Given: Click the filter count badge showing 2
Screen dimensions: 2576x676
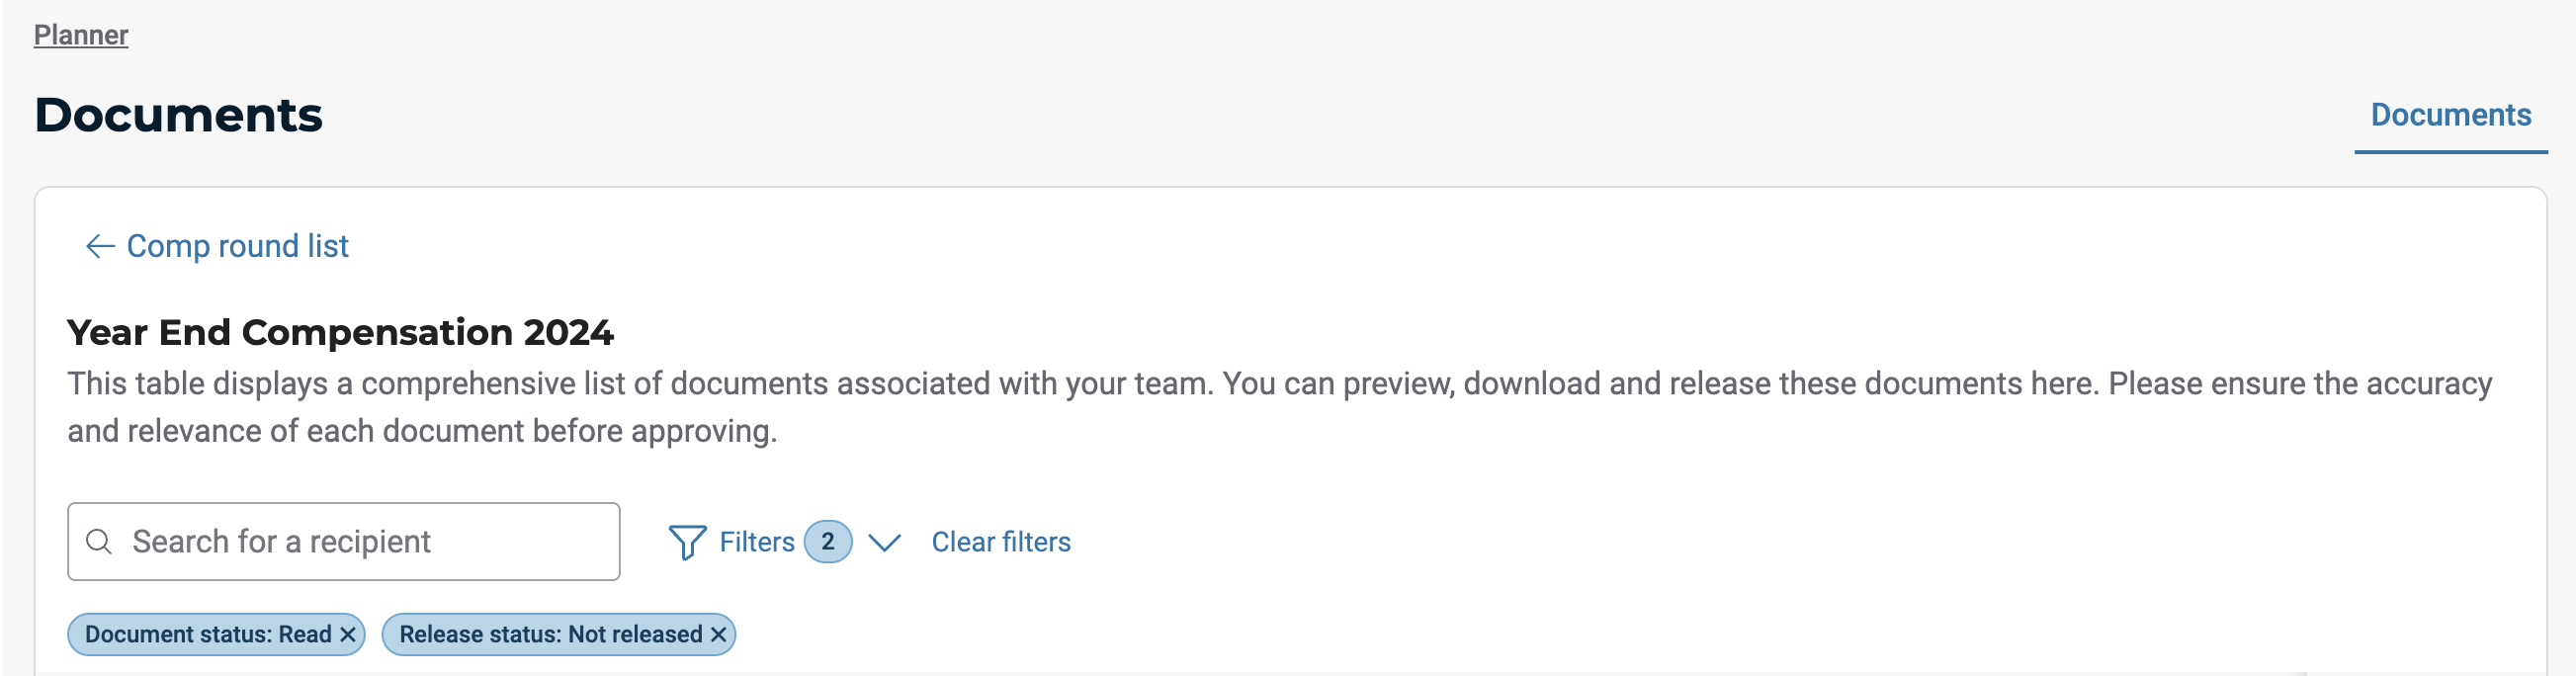Looking at the screenshot, I should point(827,542).
